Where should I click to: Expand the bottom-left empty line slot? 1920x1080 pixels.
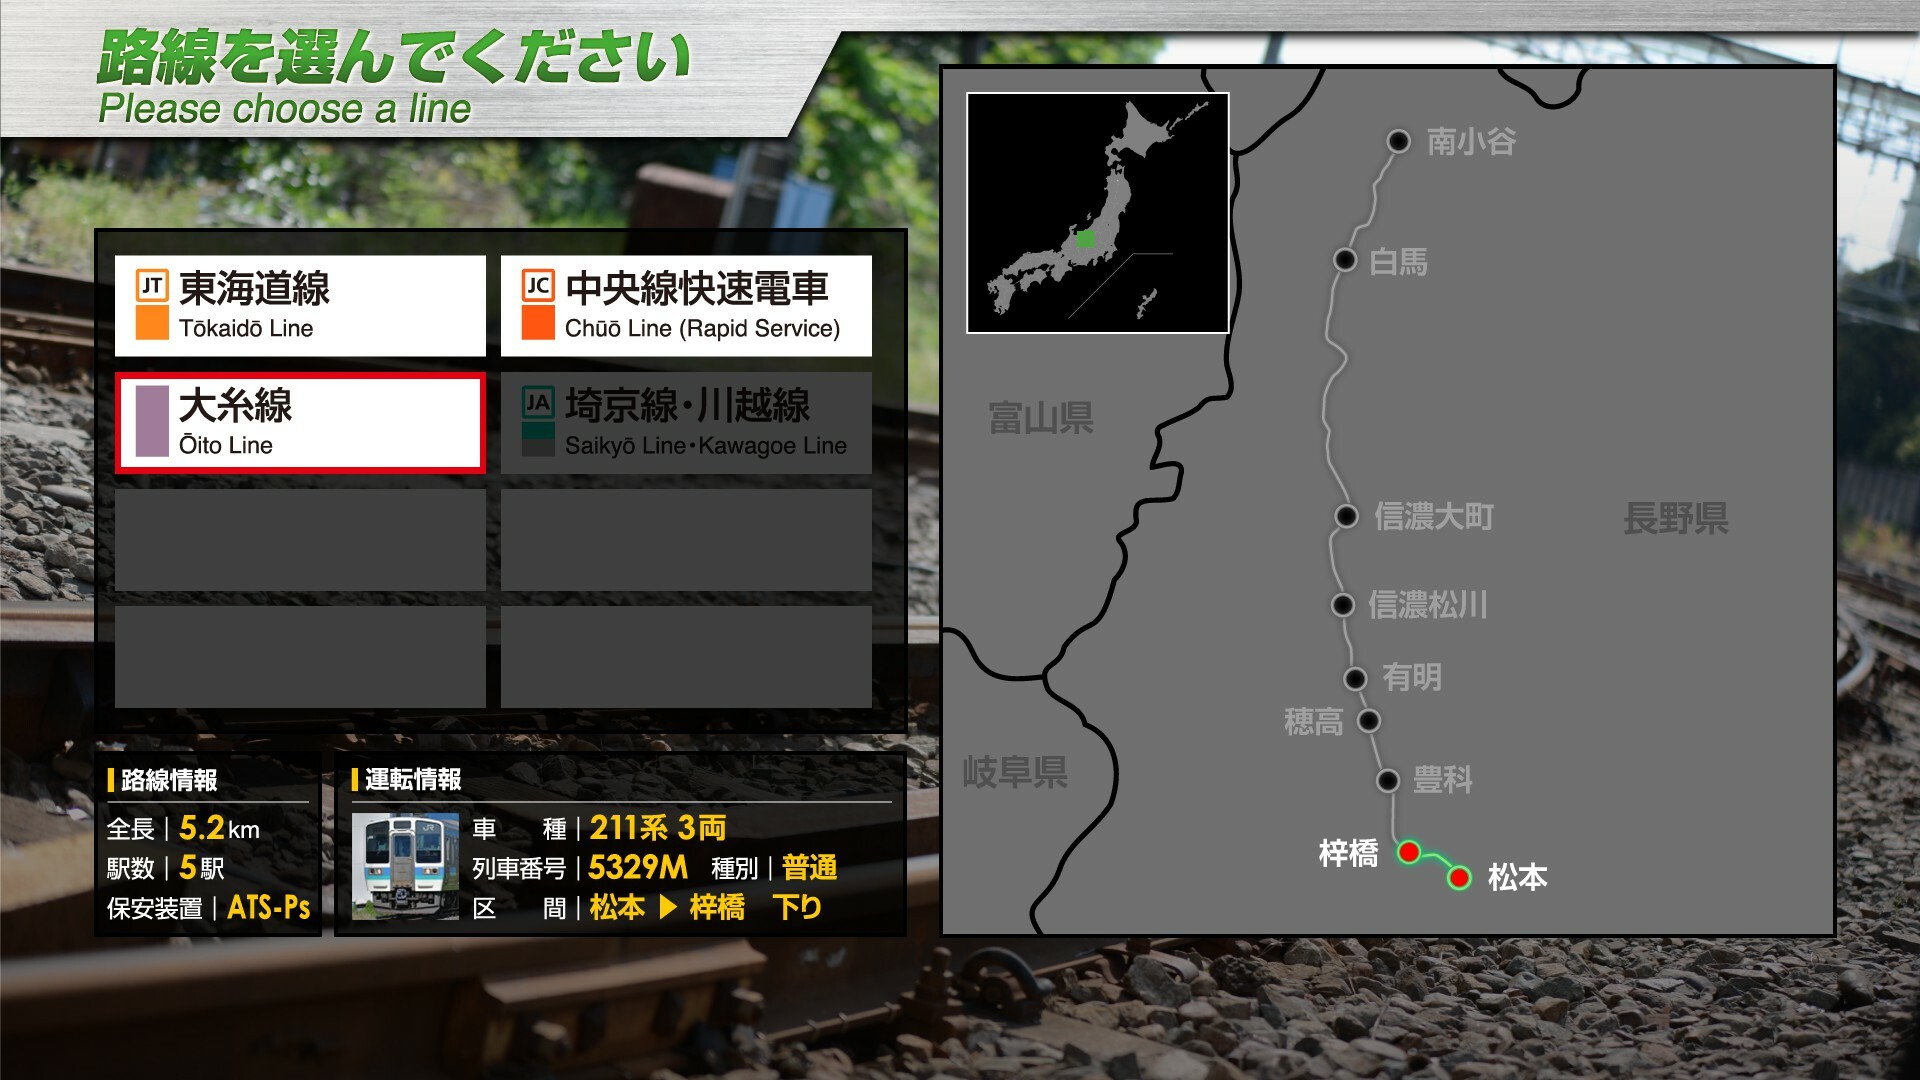[x=299, y=655]
